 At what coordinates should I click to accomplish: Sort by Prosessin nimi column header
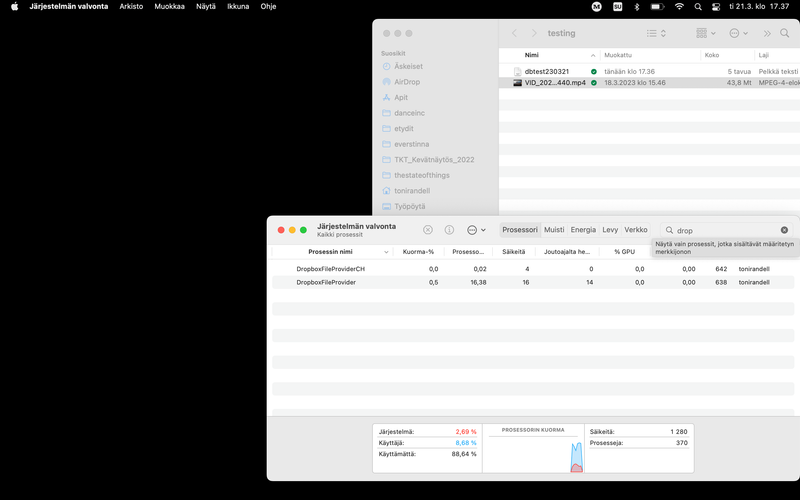330,252
